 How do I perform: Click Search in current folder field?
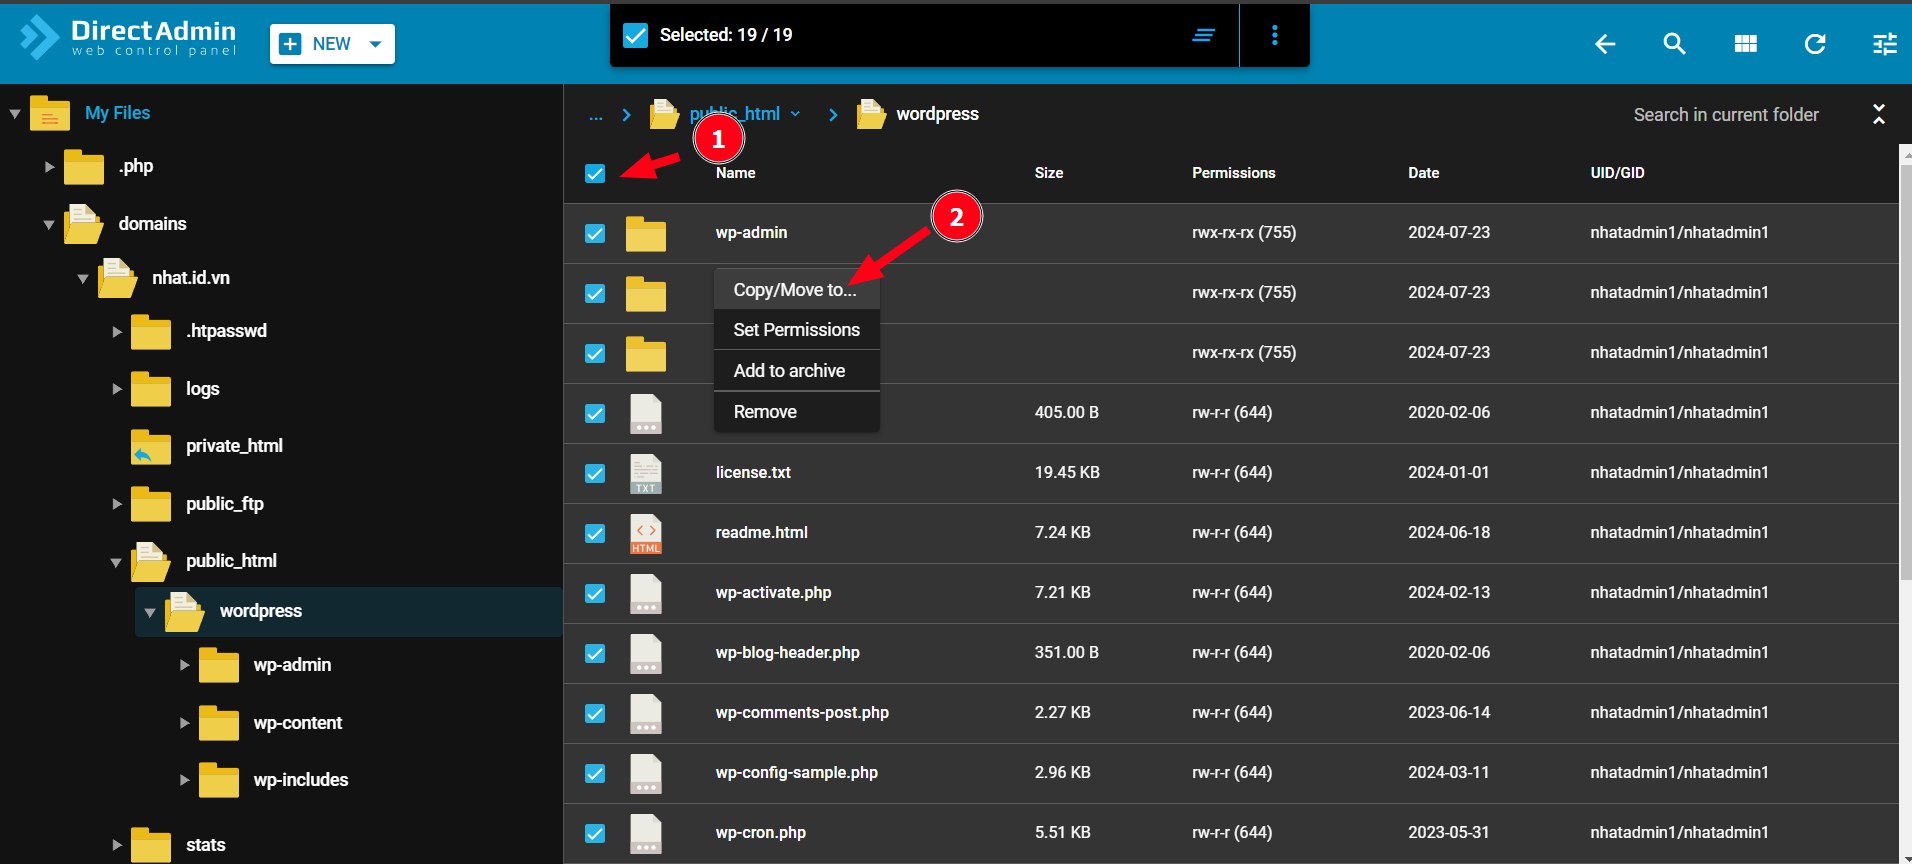(x=1726, y=115)
